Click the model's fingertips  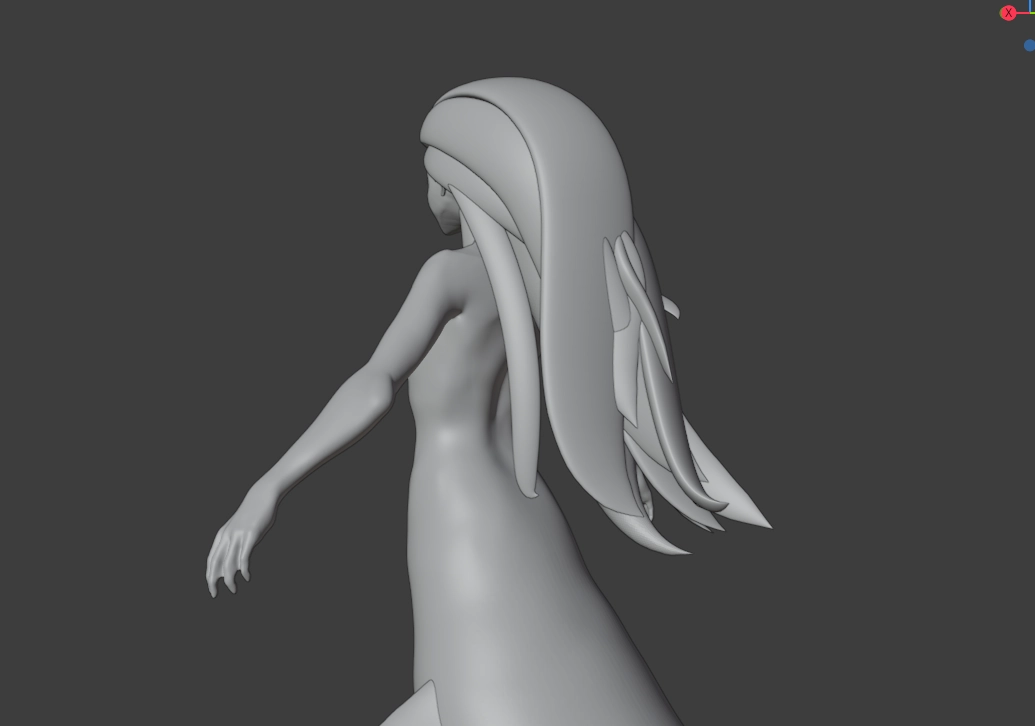click(x=215, y=585)
